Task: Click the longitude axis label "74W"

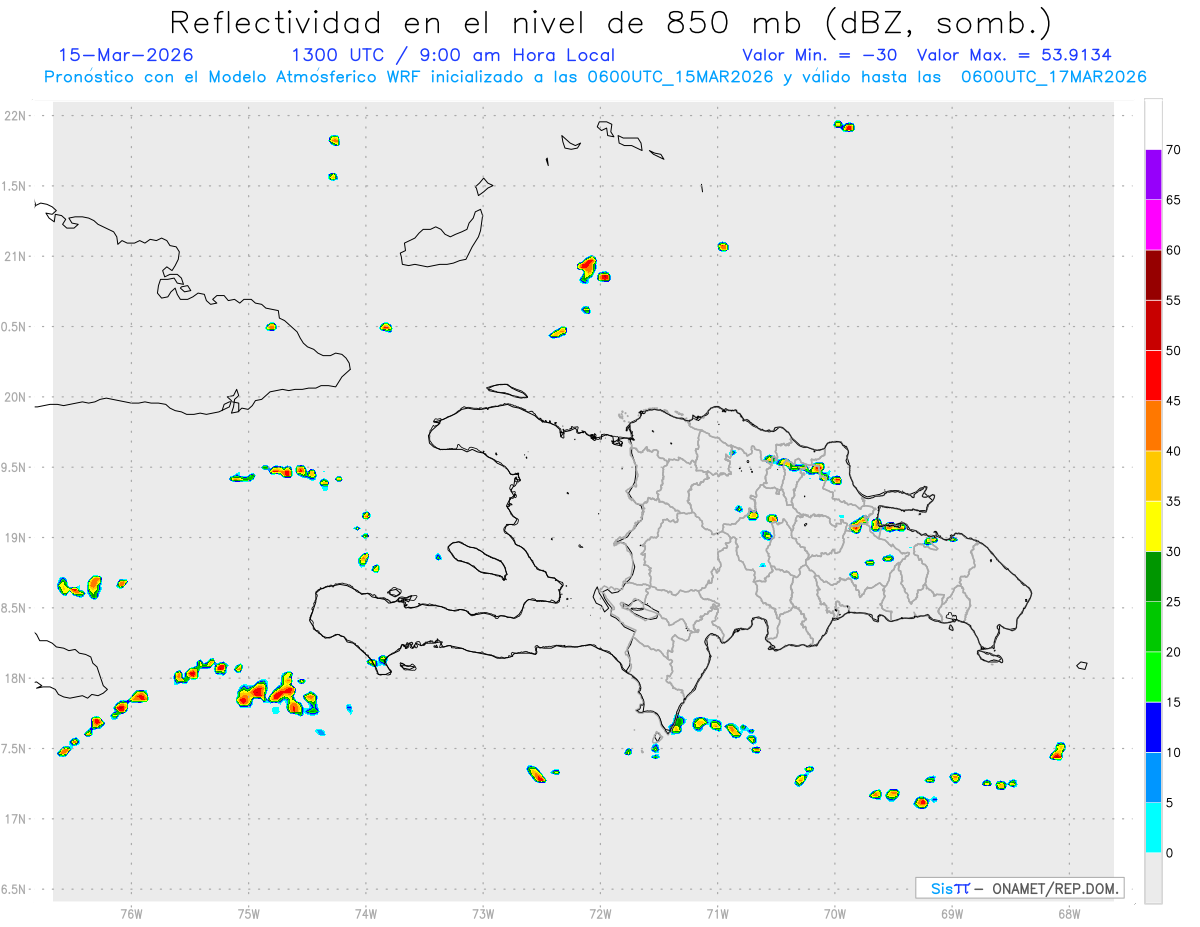Action: coord(366,913)
